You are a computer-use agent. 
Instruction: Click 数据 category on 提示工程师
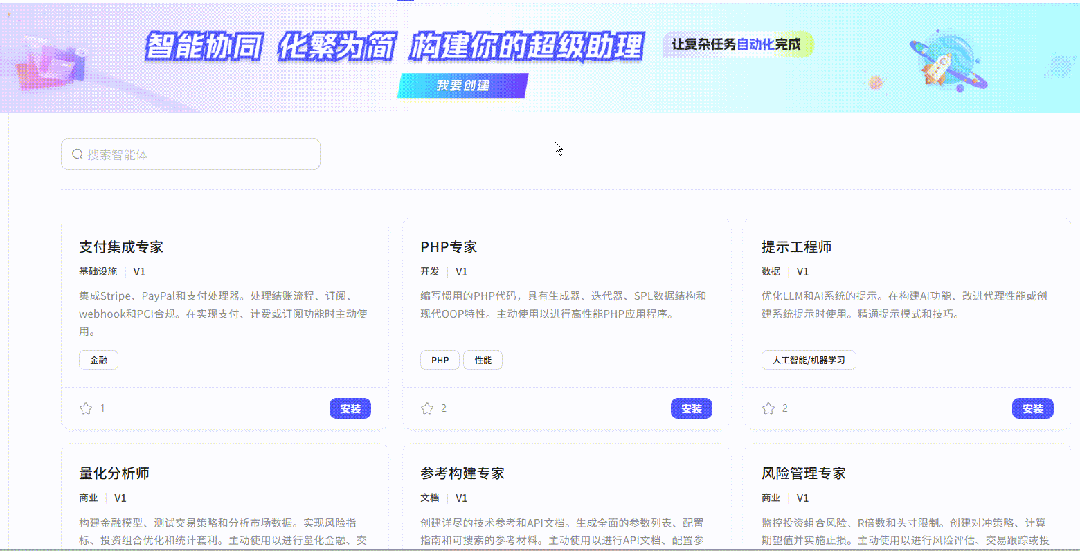[771, 271]
